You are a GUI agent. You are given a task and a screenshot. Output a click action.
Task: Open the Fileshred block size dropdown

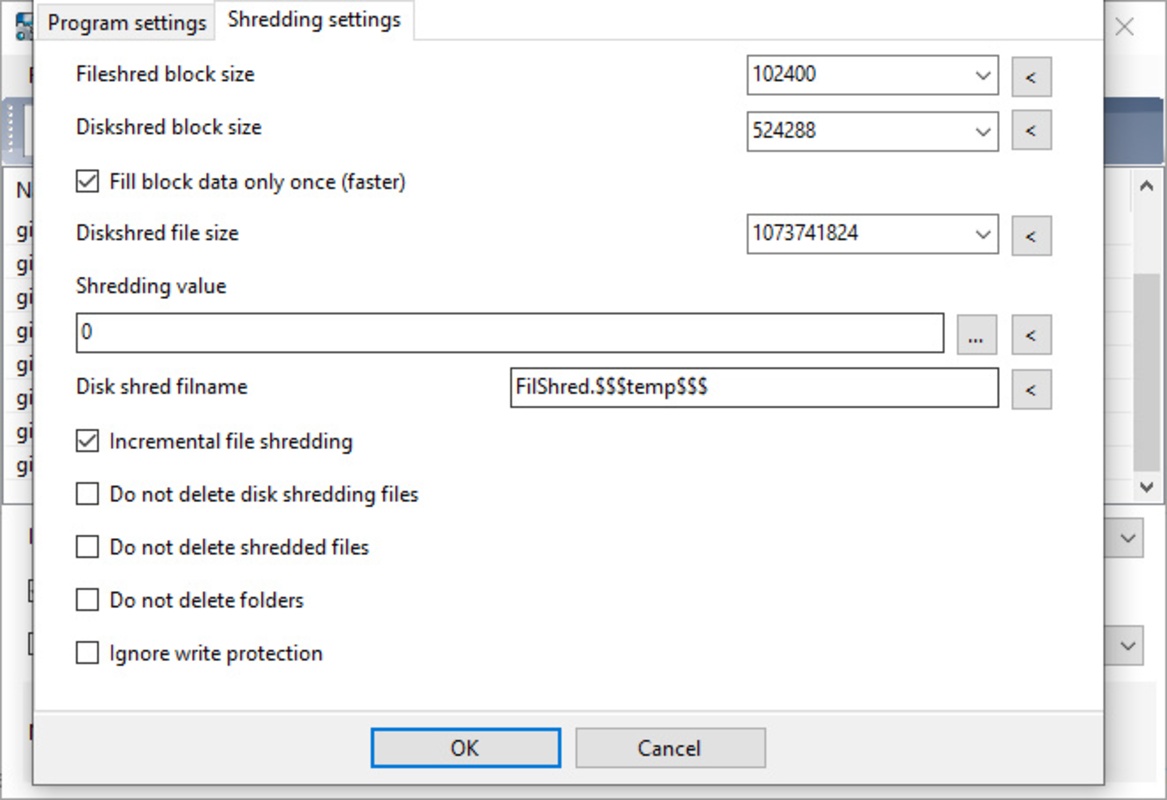(982, 75)
